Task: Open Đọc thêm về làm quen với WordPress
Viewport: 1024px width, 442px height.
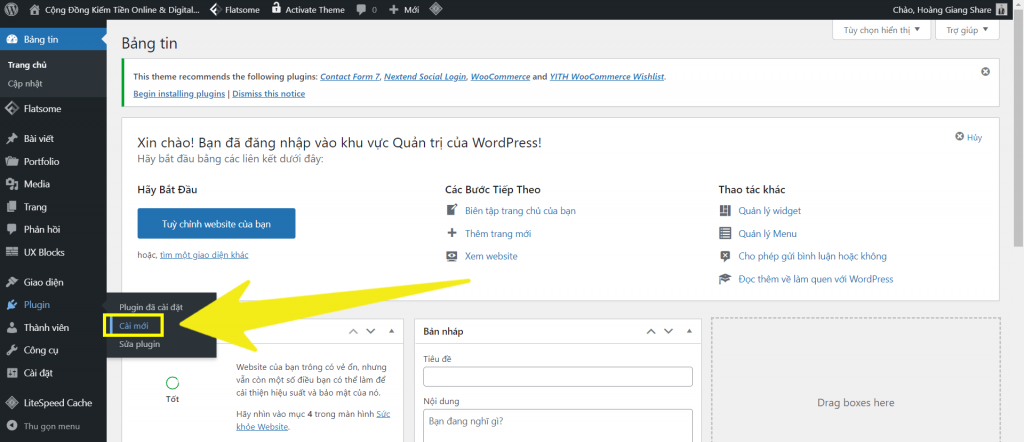Action: tap(816, 279)
